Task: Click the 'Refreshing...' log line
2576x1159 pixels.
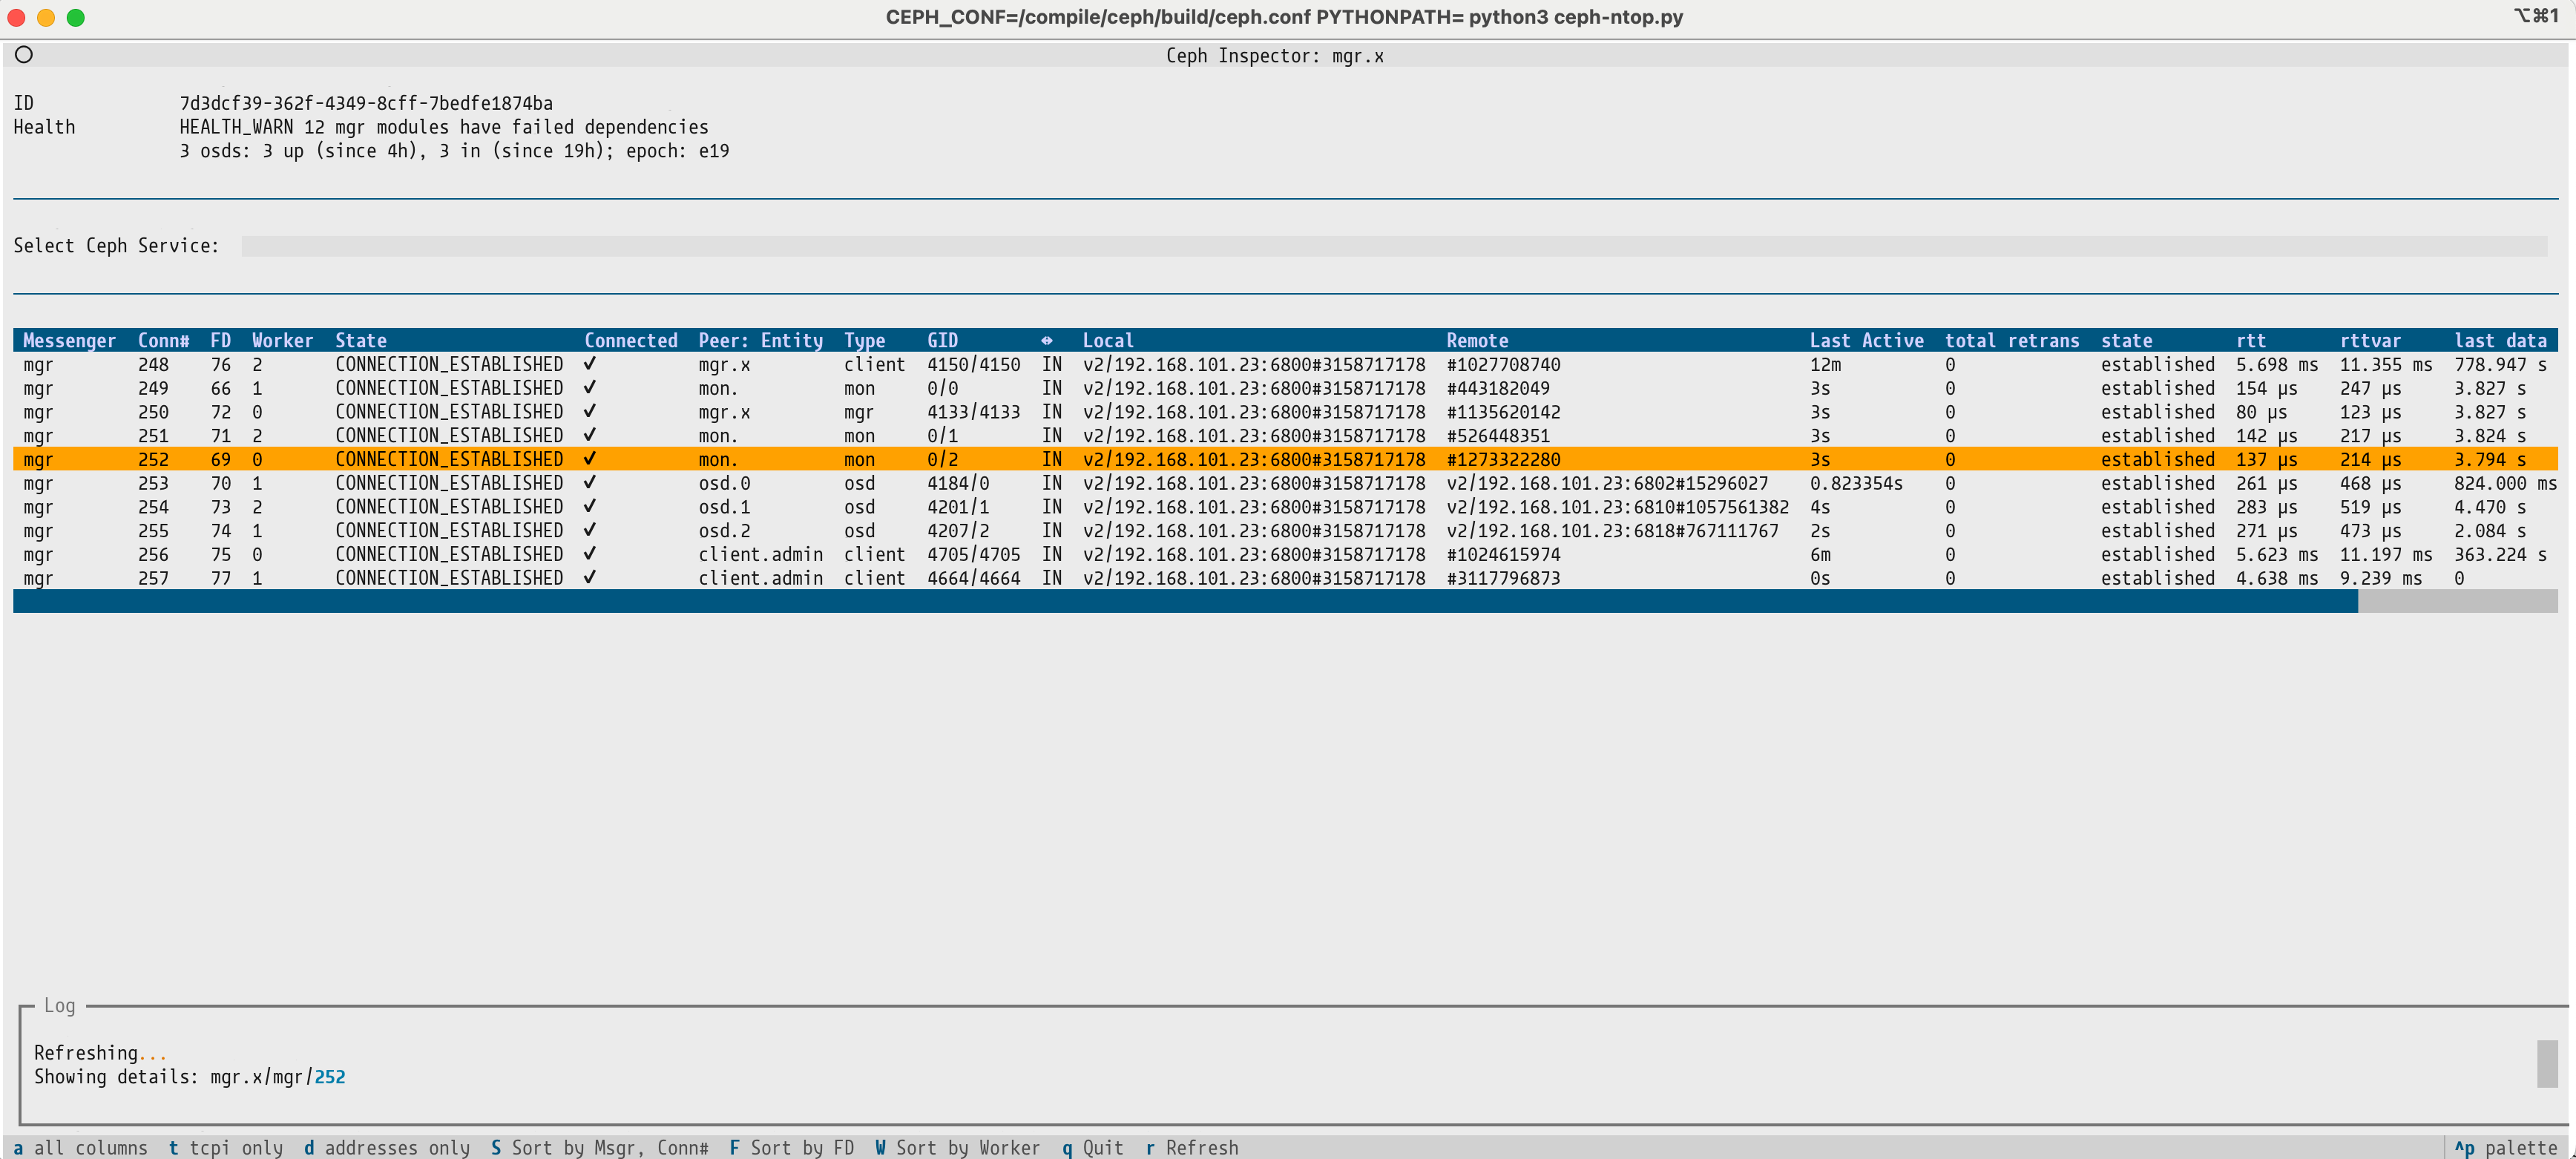Action: tap(100, 1053)
